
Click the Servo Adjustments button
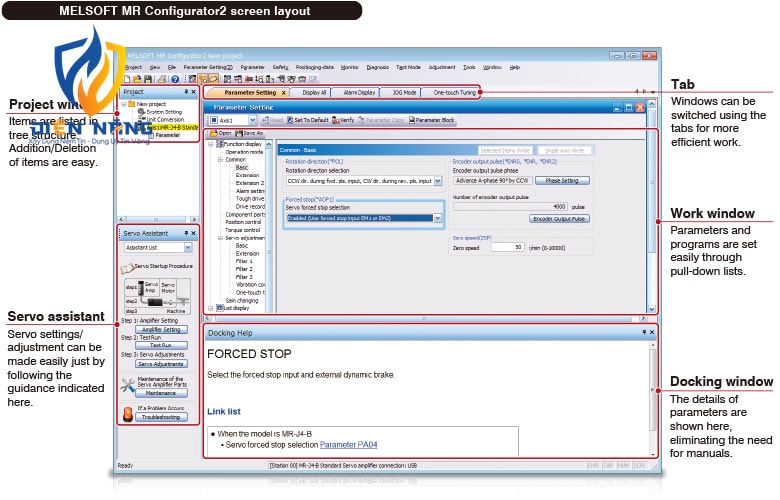click(x=161, y=364)
